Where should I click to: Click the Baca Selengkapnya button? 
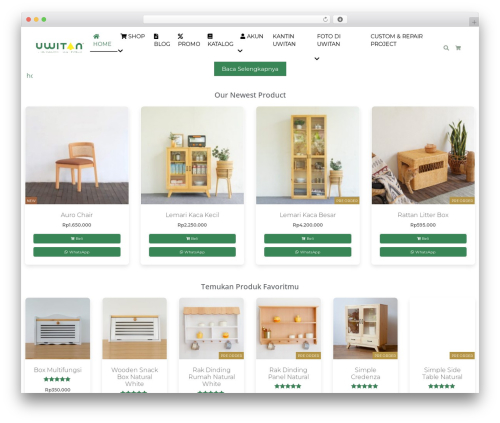[250, 69]
